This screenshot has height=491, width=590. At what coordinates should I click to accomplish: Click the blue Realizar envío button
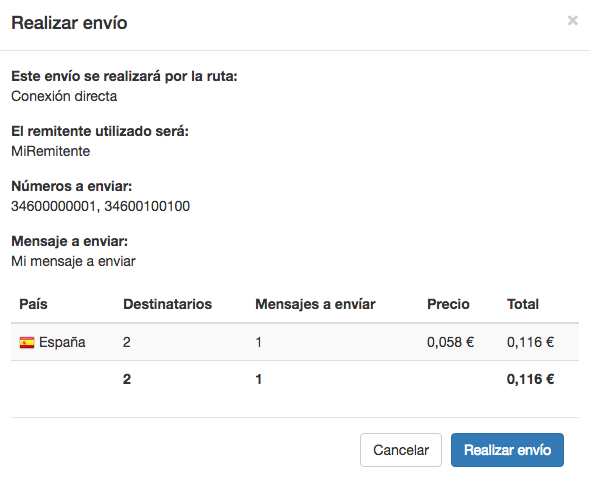pos(507,450)
